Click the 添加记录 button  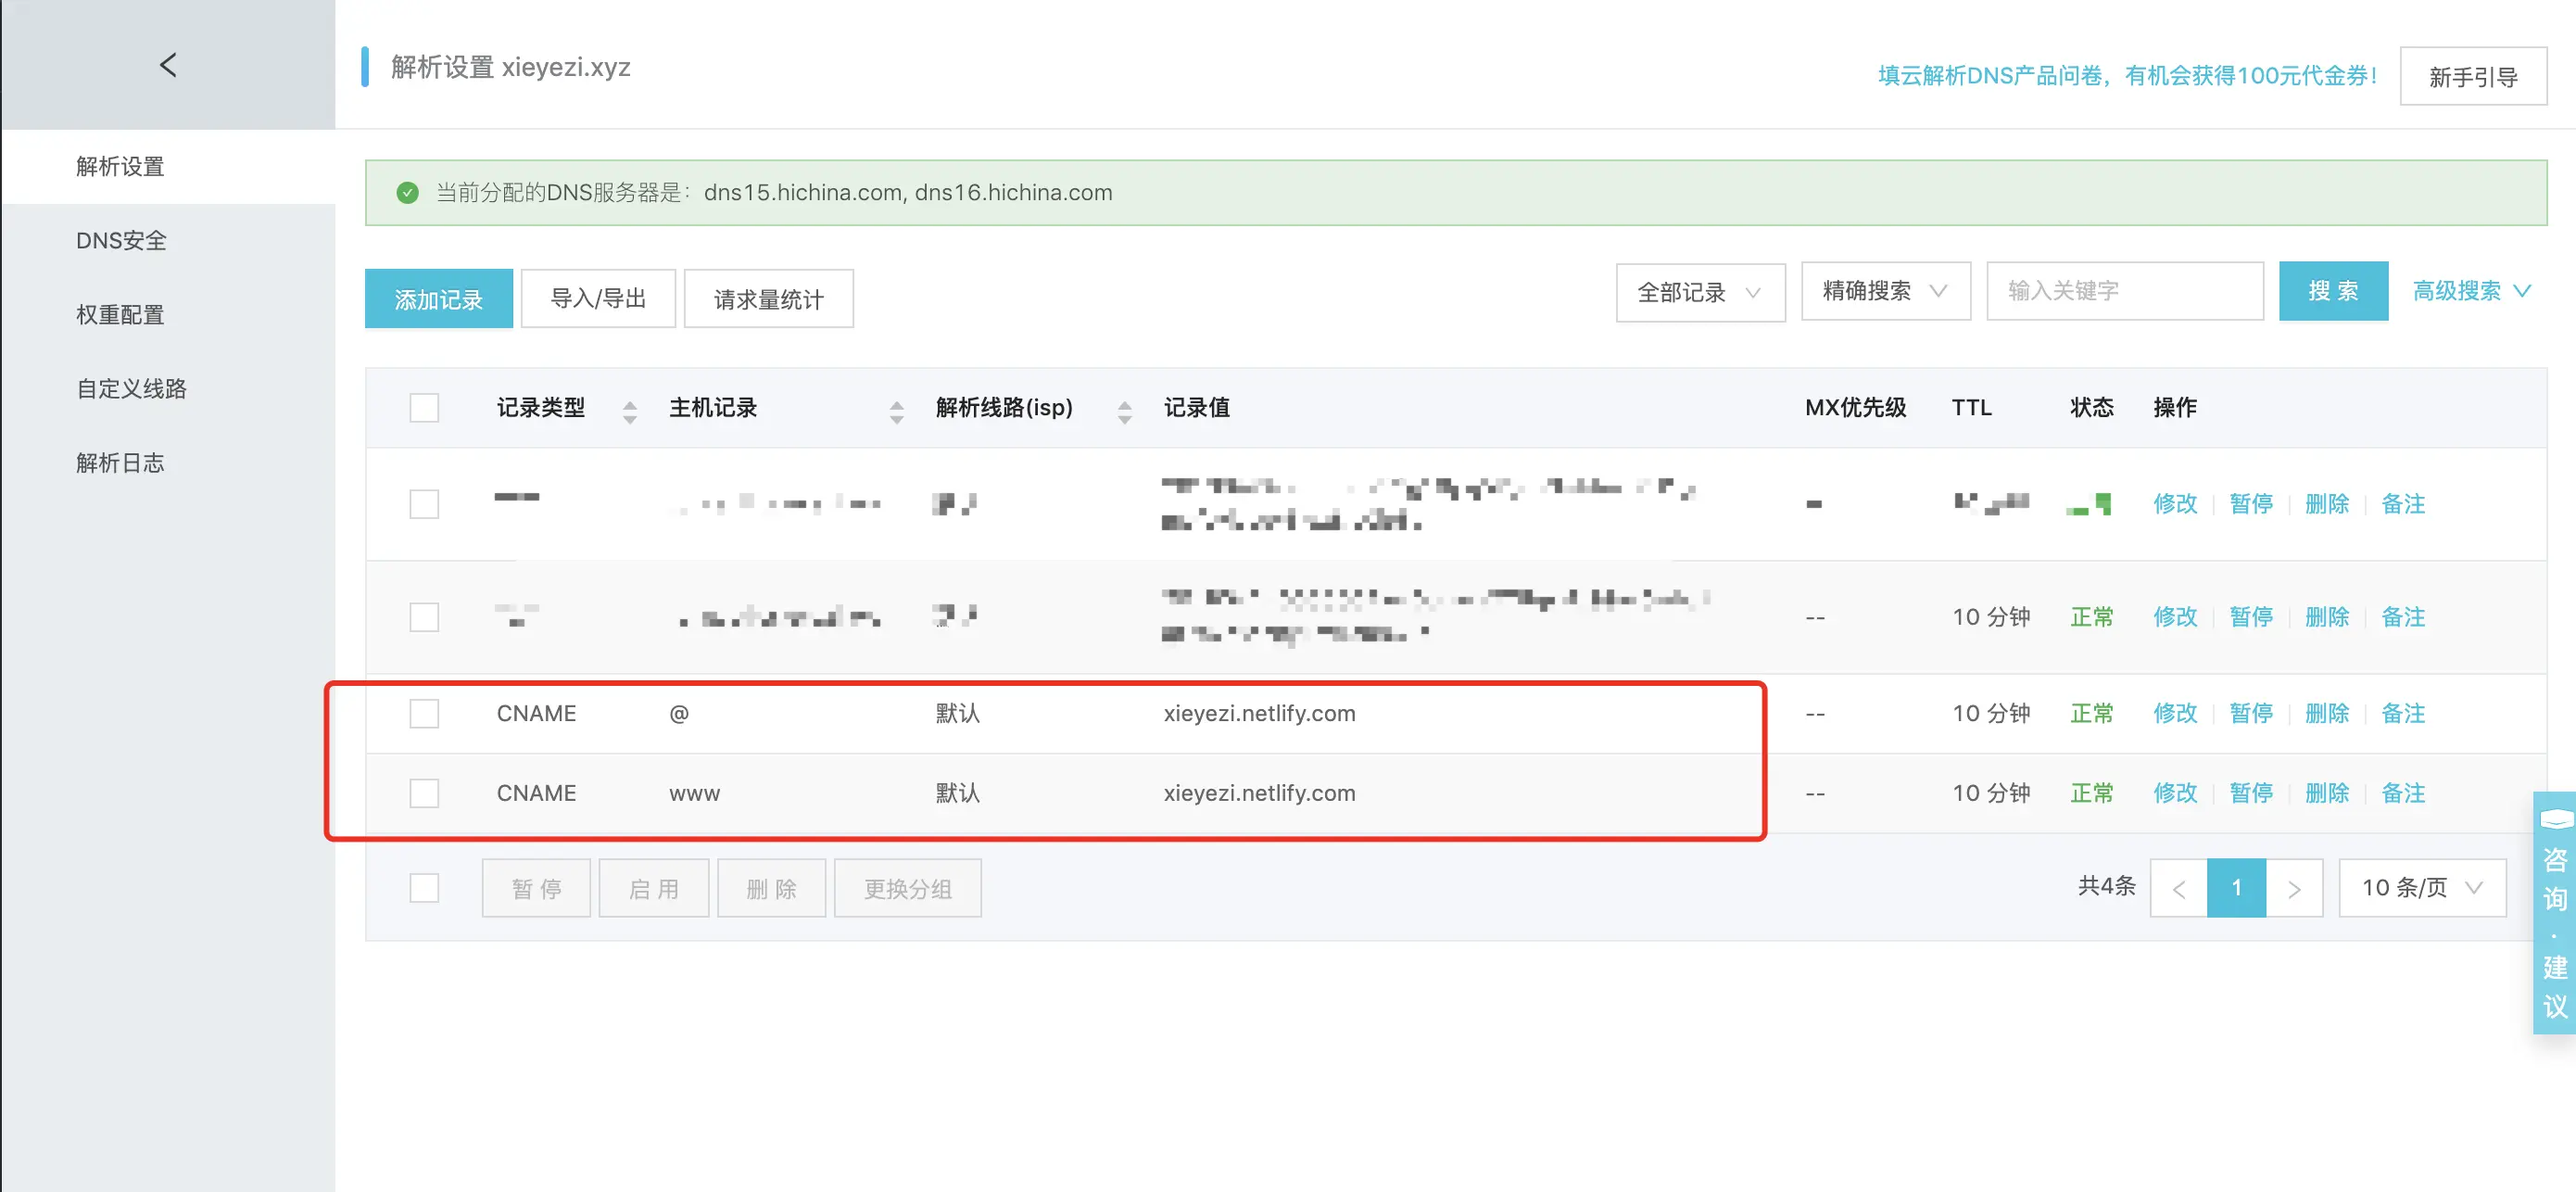coord(438,297)
